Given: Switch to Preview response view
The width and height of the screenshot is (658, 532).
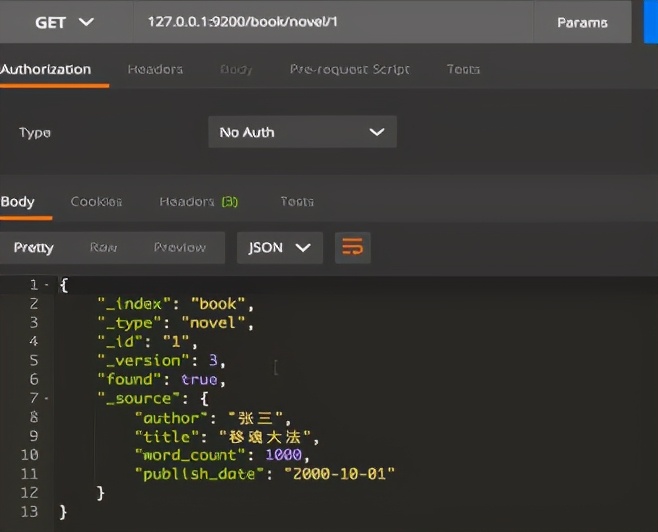Looking at the screenshot, I should pyautogui.click(x=180, y=248).
